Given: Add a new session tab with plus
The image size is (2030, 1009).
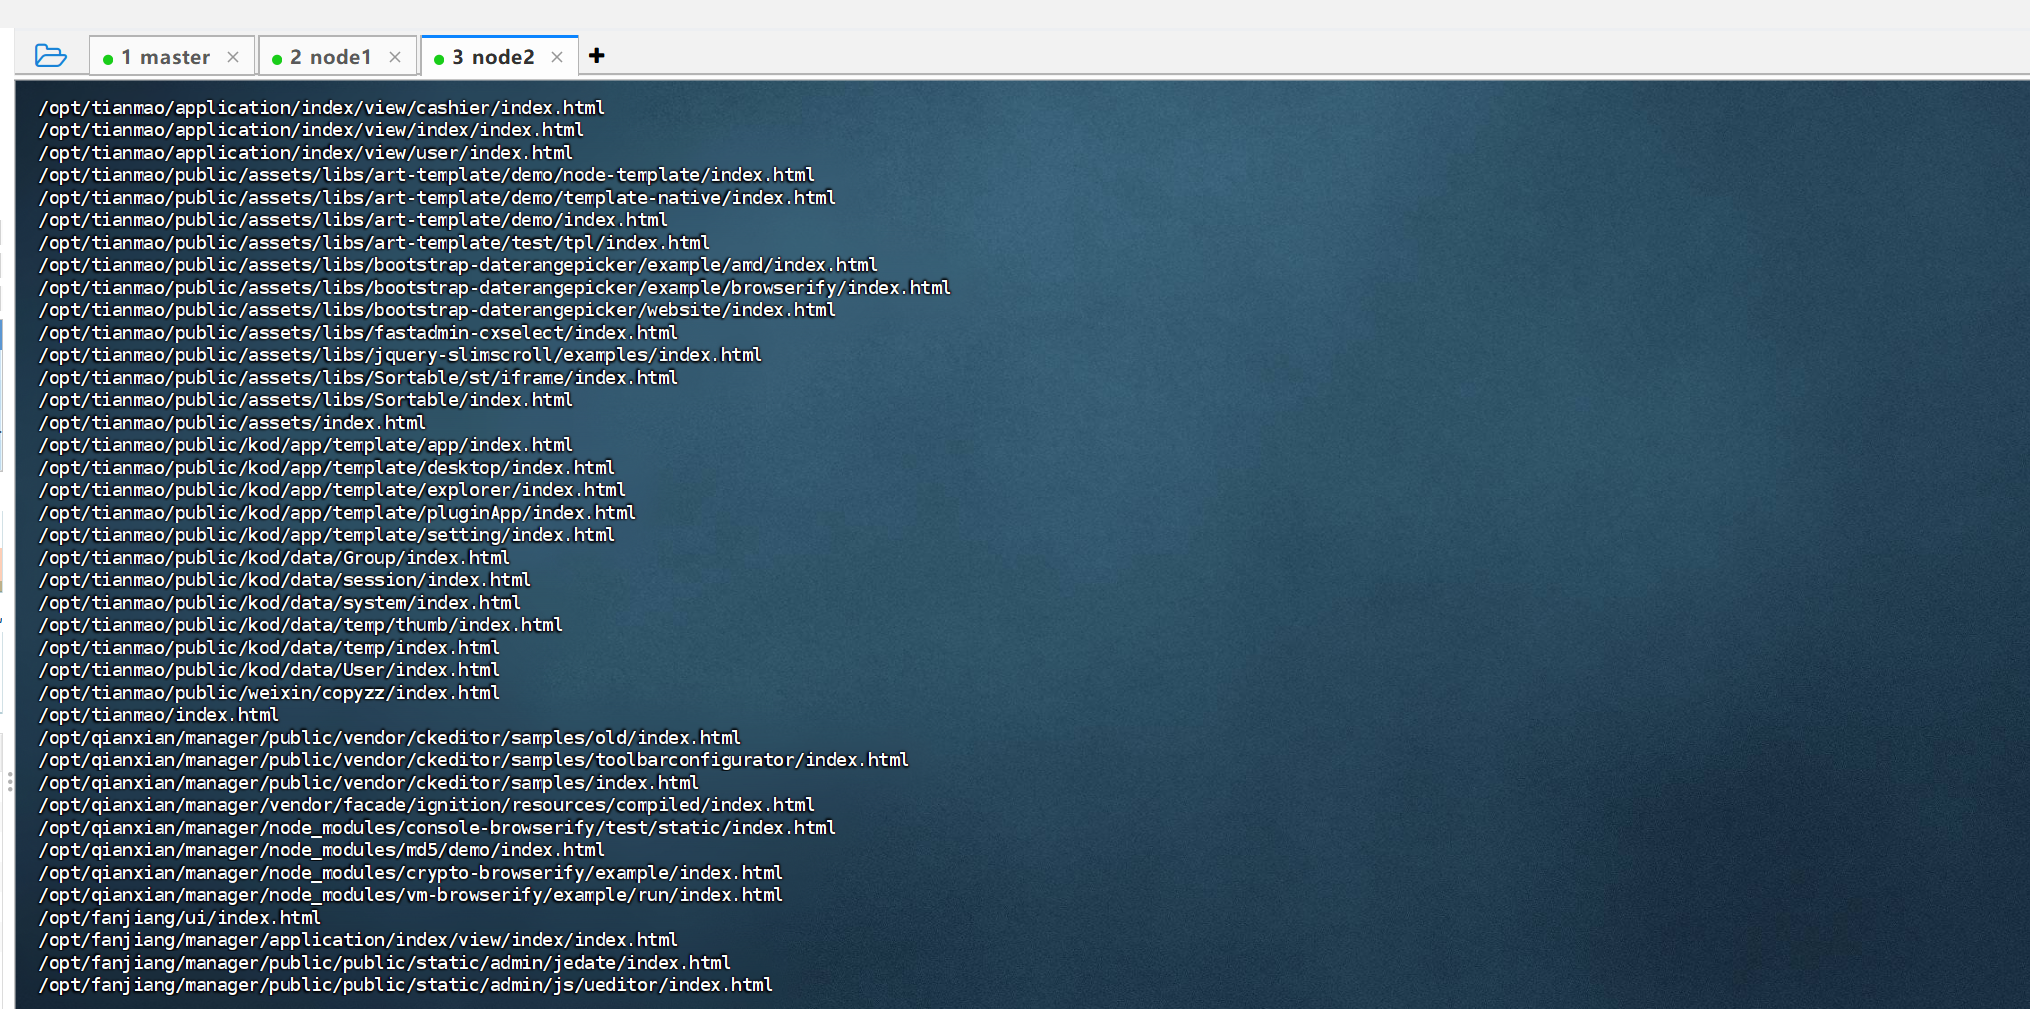Looking at the screenshot, I should 597,55.
